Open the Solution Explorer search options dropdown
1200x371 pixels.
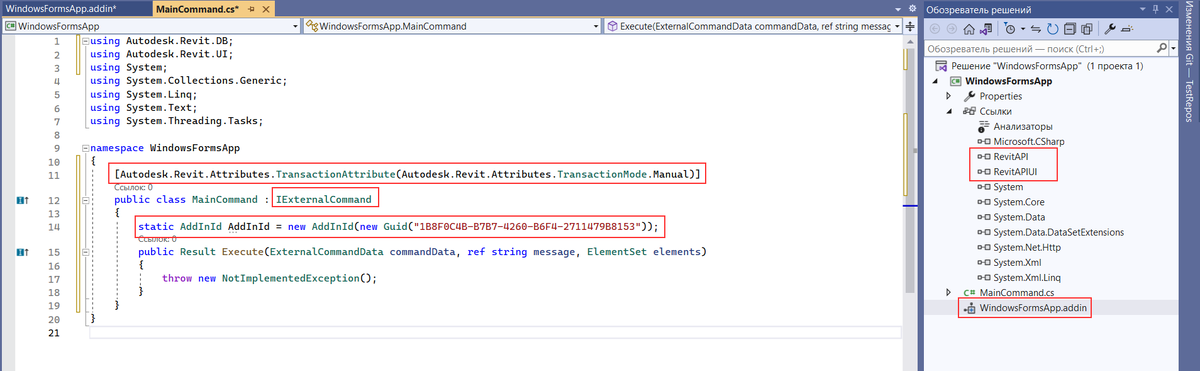(1173, 48)
